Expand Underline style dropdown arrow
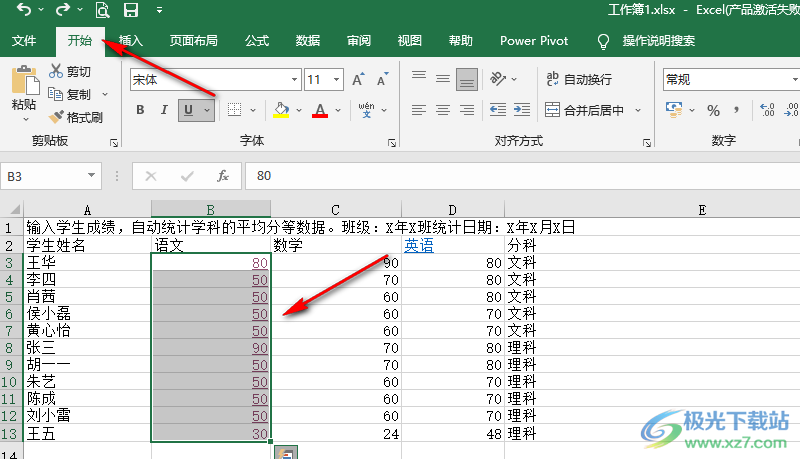 [207, 110]
